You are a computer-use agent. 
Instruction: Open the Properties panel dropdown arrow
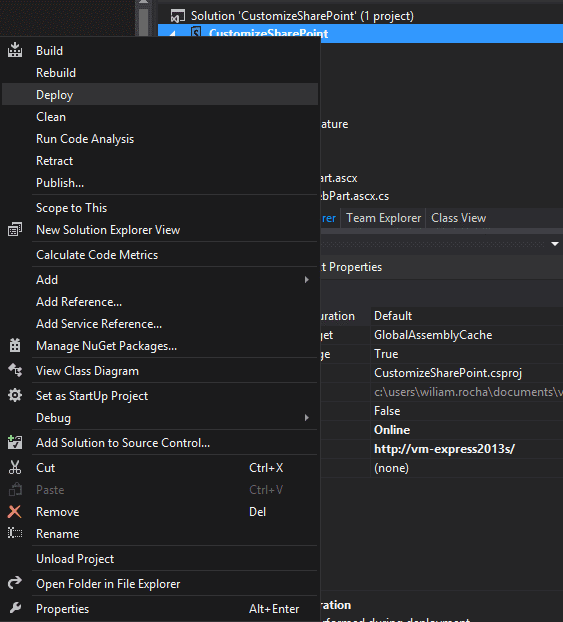555,244
